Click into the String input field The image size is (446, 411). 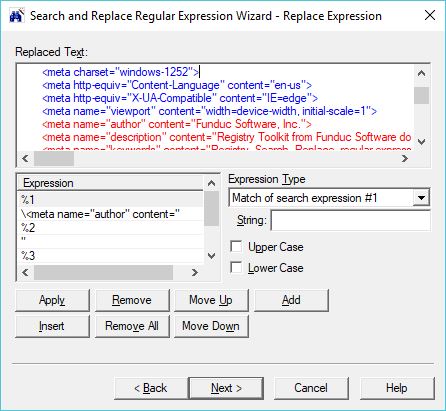[350, 220]
